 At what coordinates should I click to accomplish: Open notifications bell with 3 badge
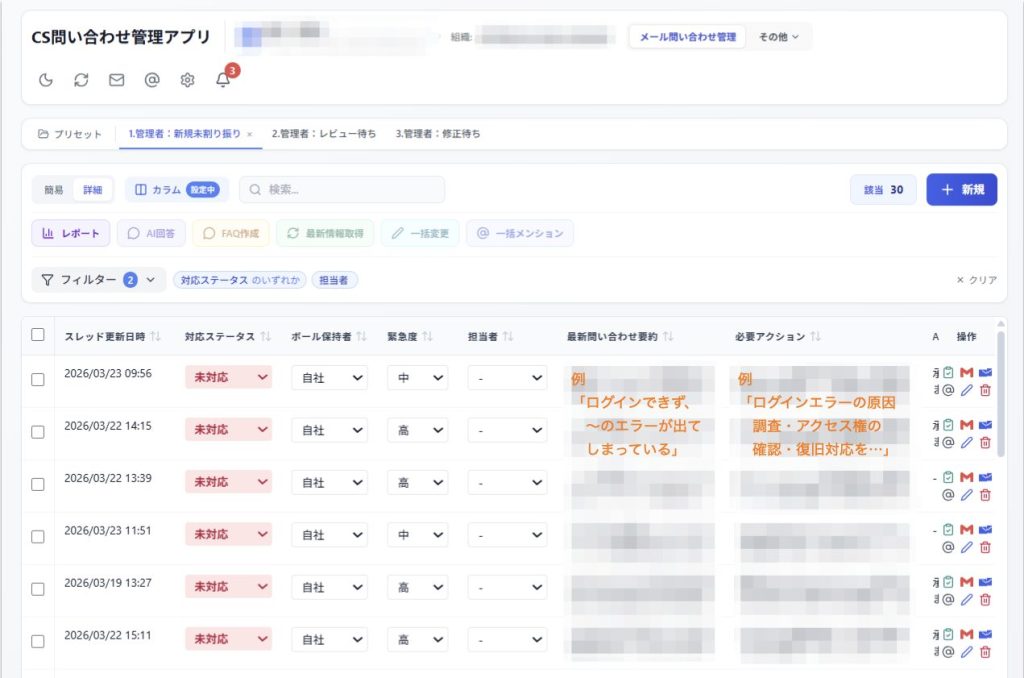224,78
